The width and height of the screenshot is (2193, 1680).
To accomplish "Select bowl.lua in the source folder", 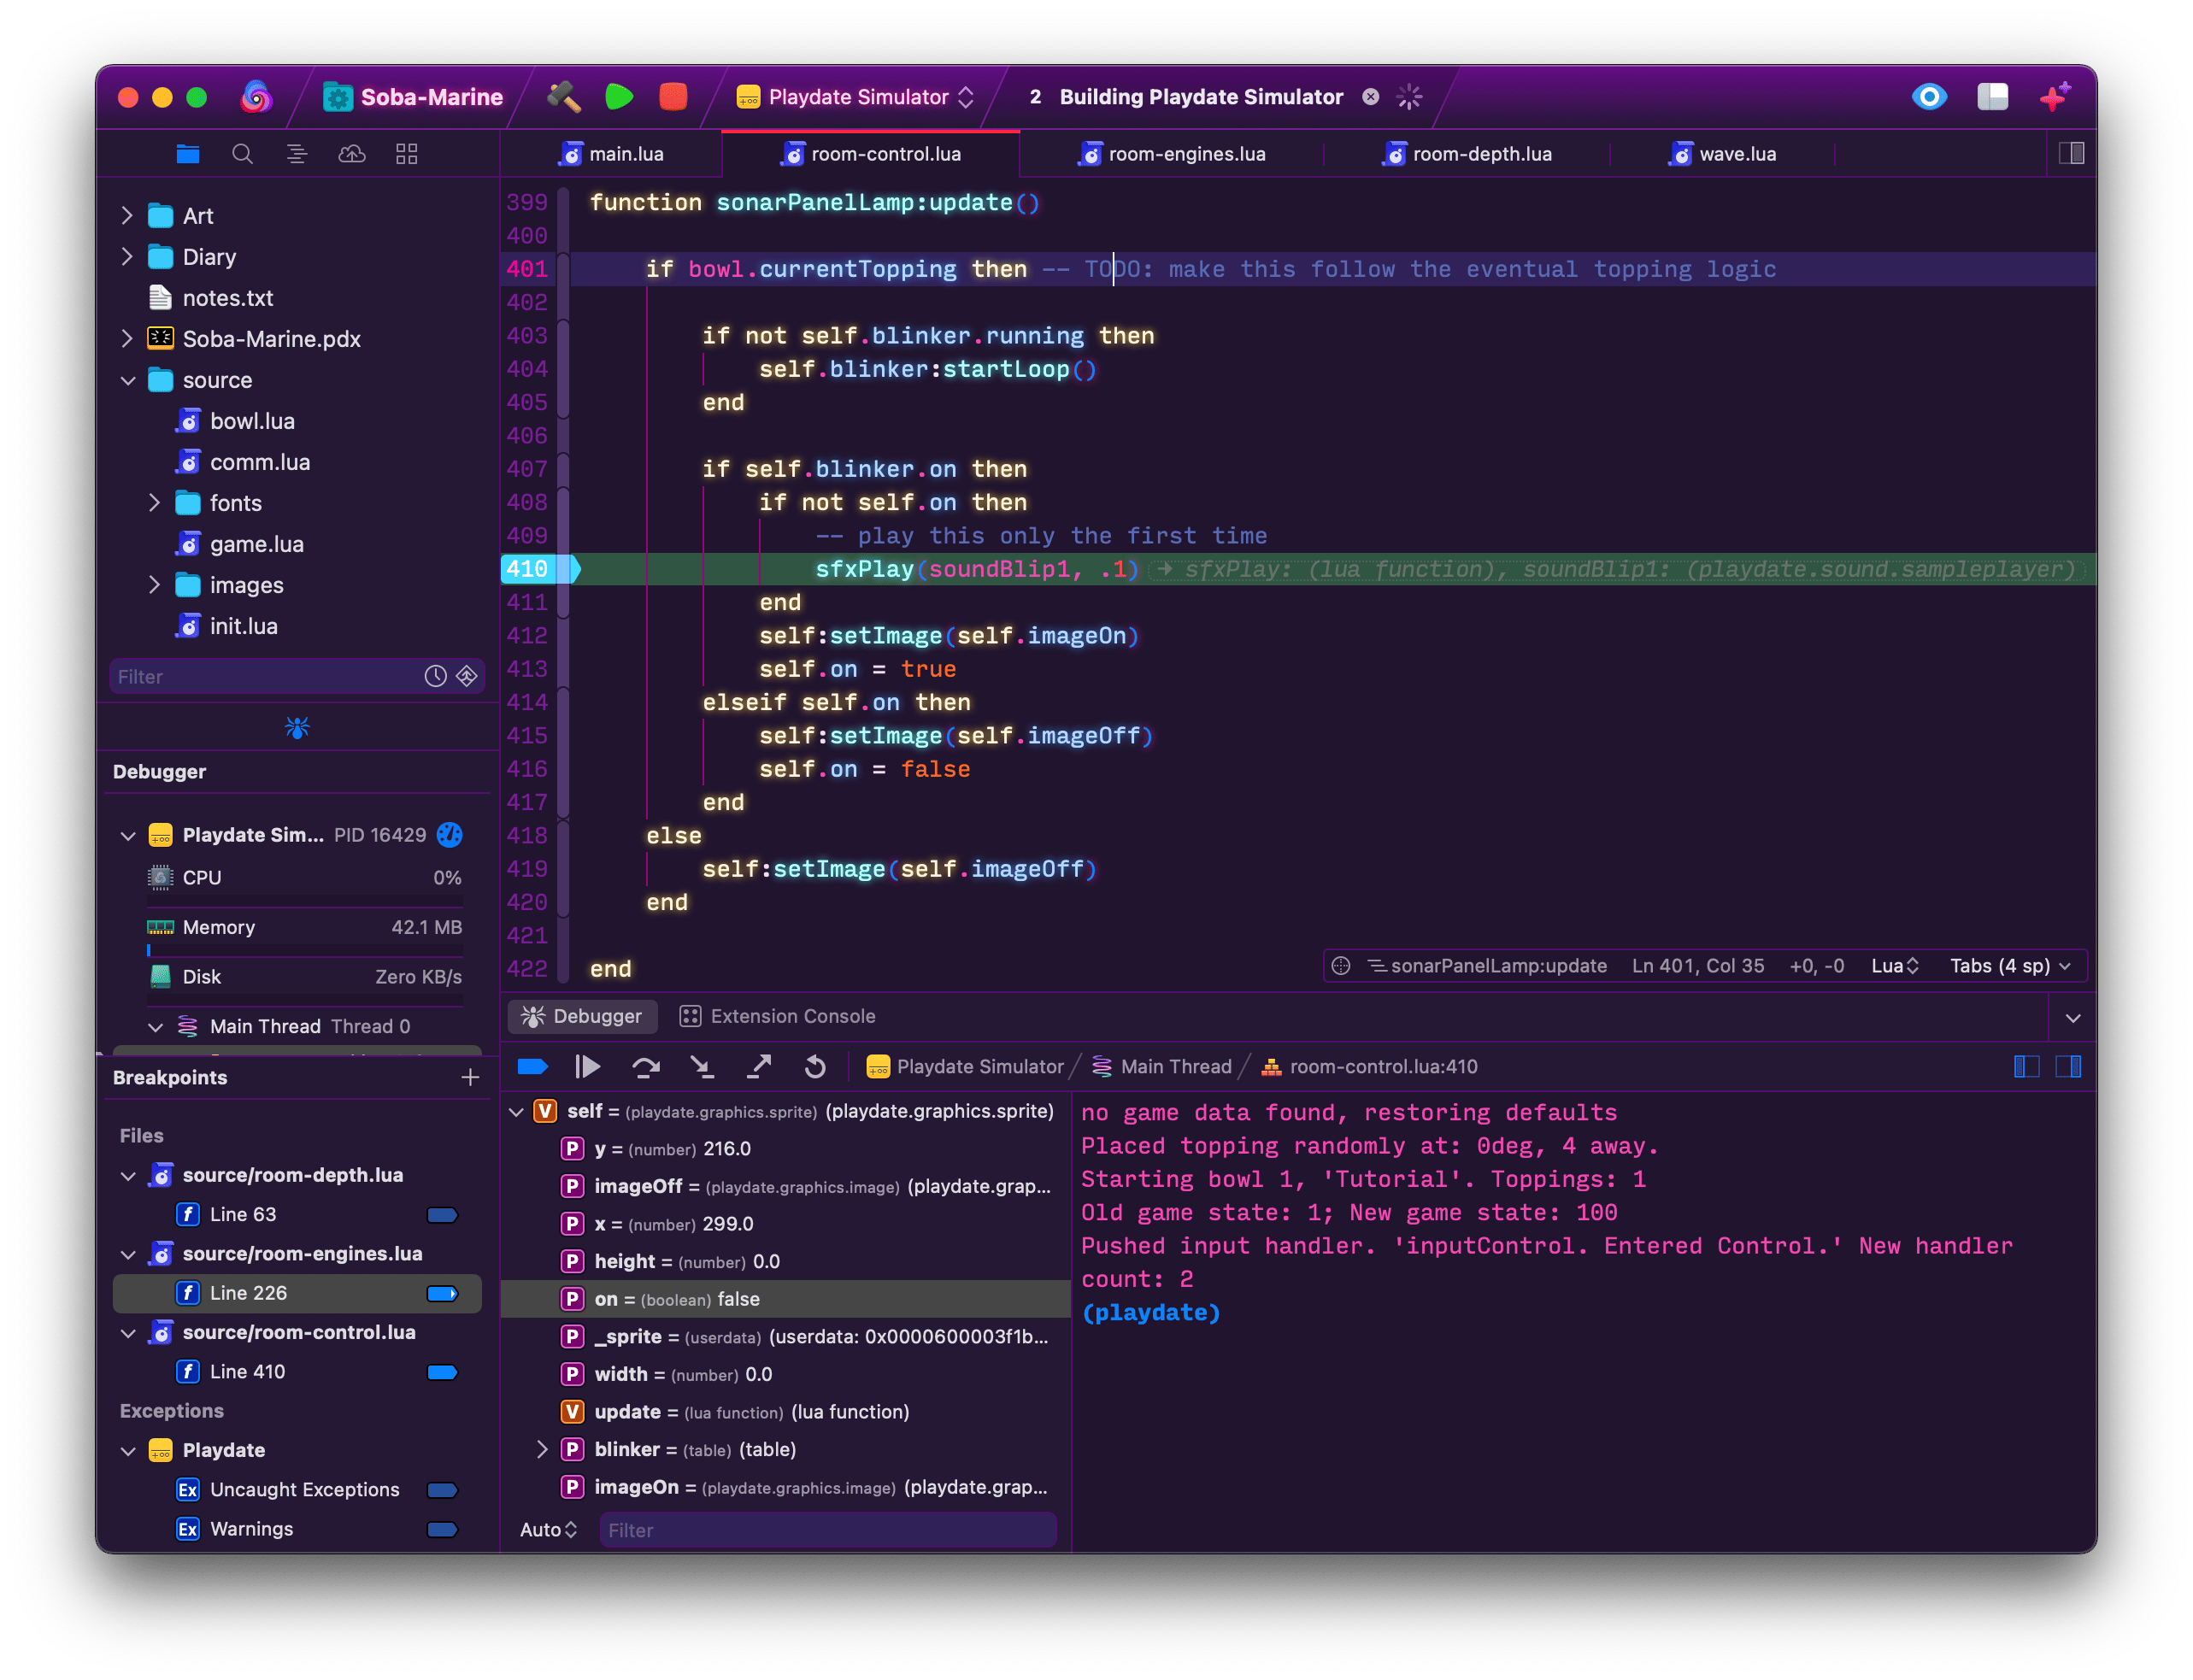I will [x=252, y=421].
